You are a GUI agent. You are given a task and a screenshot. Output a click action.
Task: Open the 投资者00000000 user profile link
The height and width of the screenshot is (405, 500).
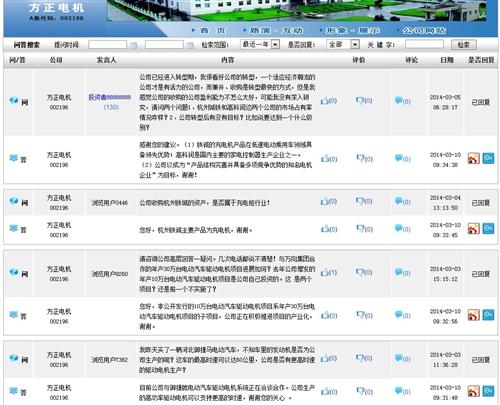pyautogui.click(x=110, y=97)
